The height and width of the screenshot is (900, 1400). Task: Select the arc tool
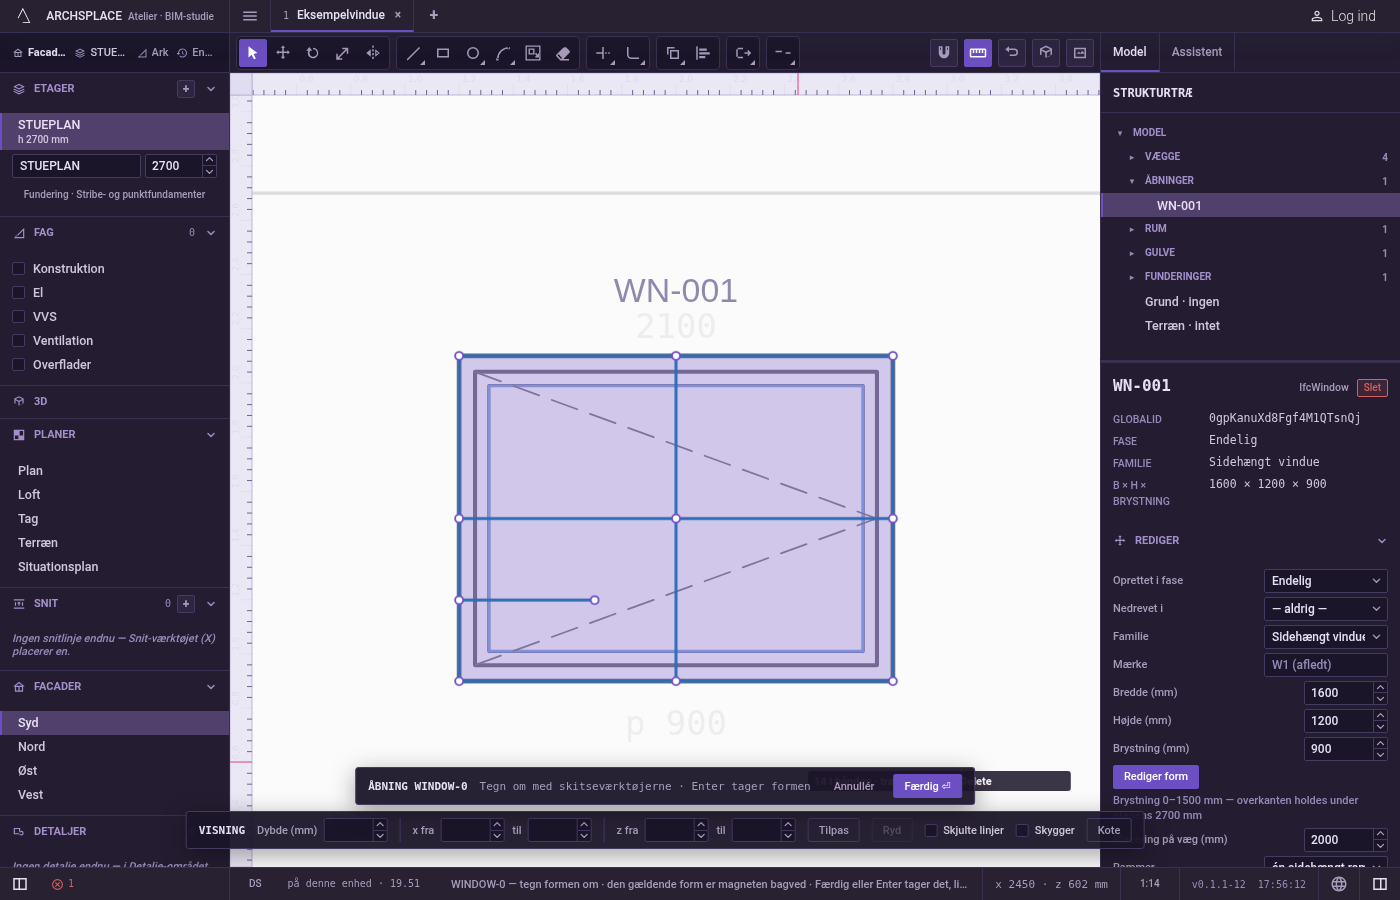[x=503, y=53]
